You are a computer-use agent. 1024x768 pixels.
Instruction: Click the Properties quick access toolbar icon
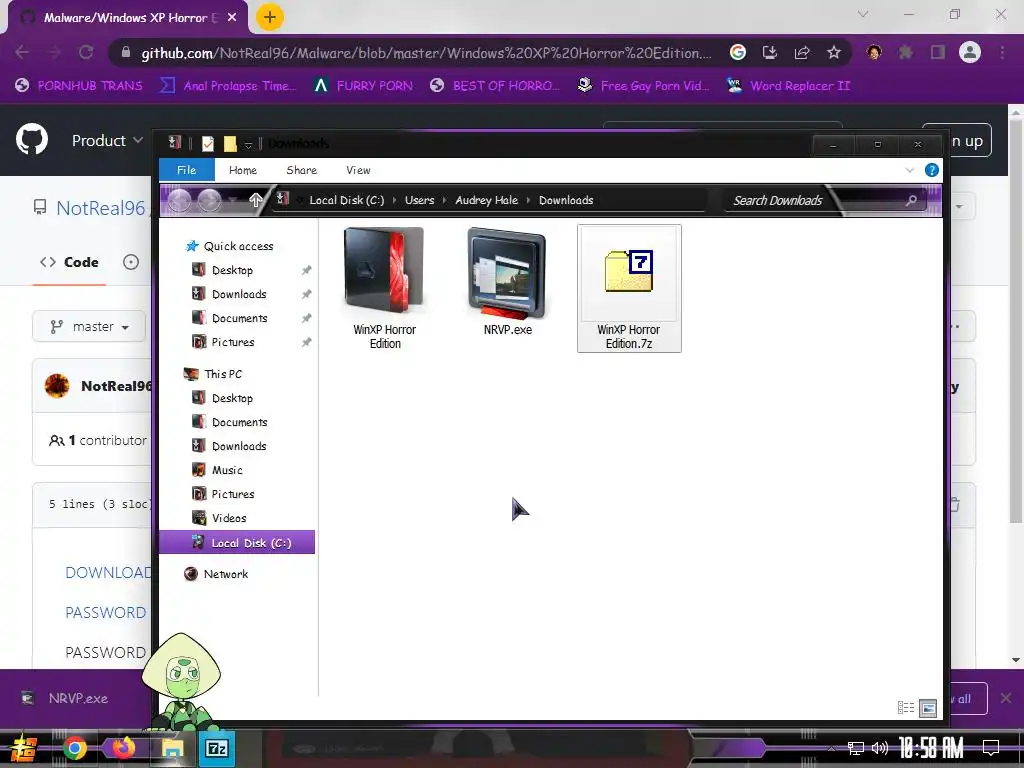[x=208, y=144]
